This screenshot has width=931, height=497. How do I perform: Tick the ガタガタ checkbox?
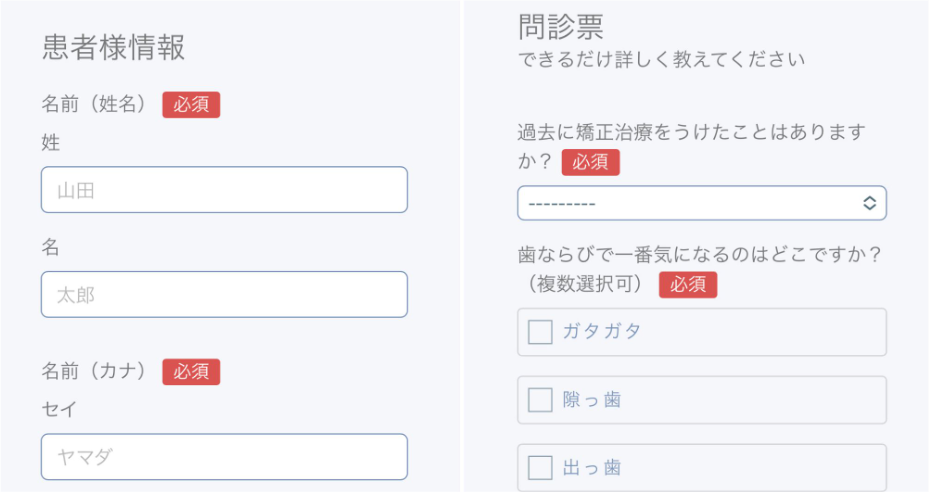(540, 332)
